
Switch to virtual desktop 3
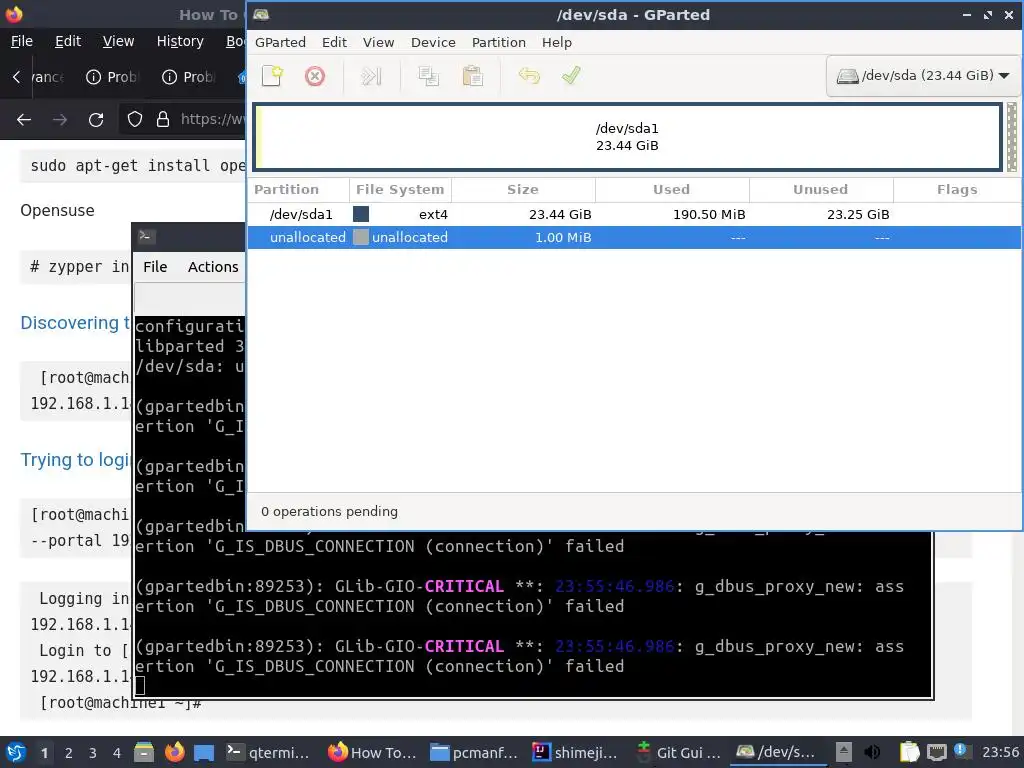coord(93,753)
